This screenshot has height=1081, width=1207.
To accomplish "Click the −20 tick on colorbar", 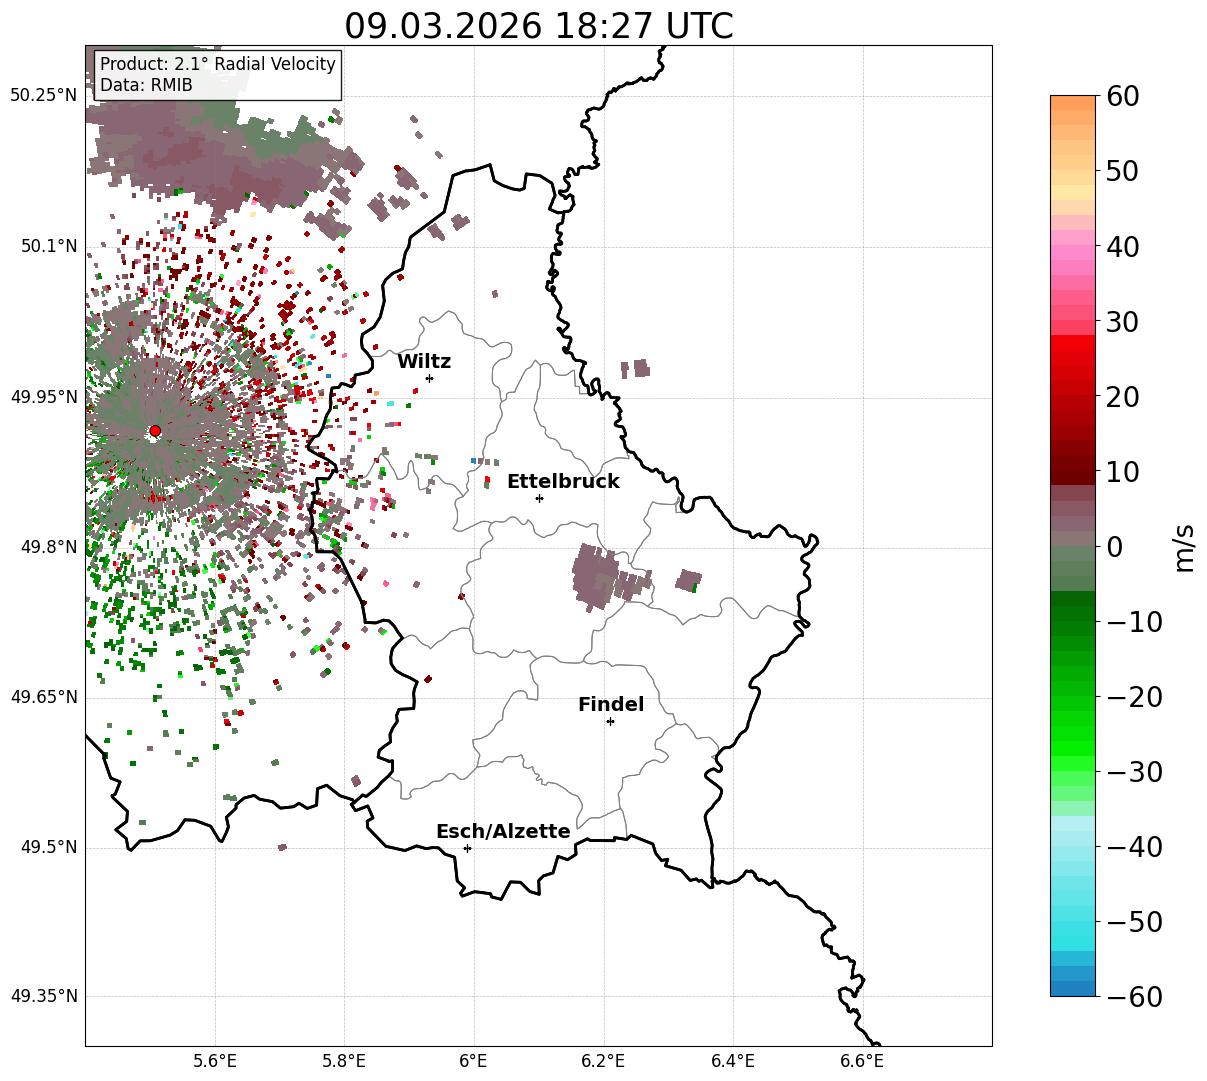I will tap(1134, 696).
